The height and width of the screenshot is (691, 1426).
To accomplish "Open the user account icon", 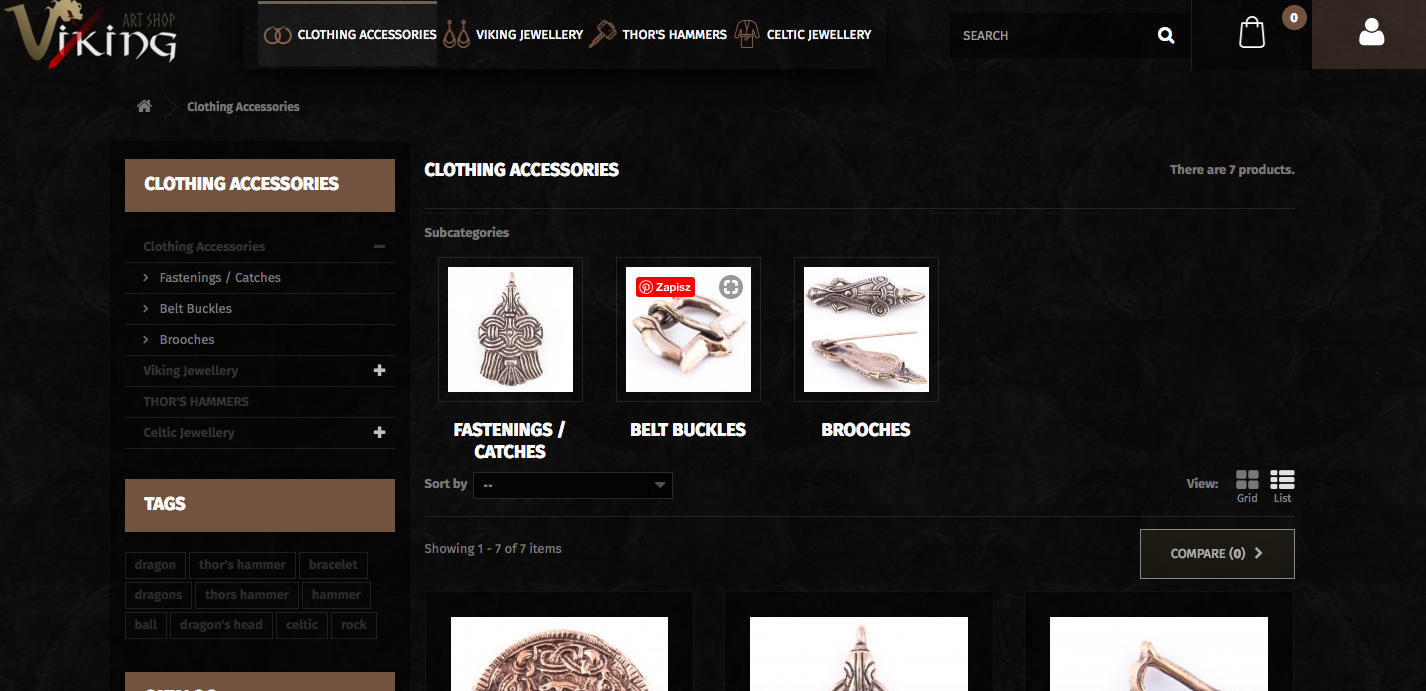I will click(1372, 33).
